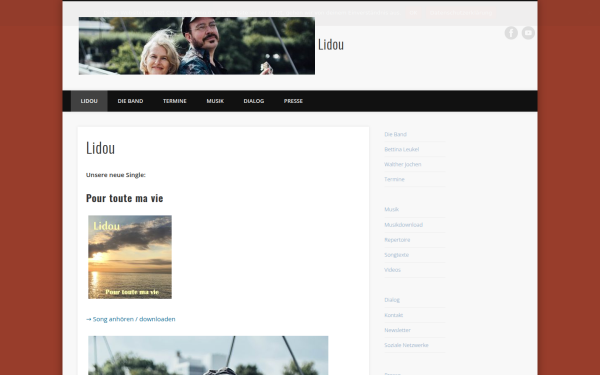The width and height of the screenshot is (600, 375).
Task: Accept cookies with the OK button
Action: tap(413, 13)
